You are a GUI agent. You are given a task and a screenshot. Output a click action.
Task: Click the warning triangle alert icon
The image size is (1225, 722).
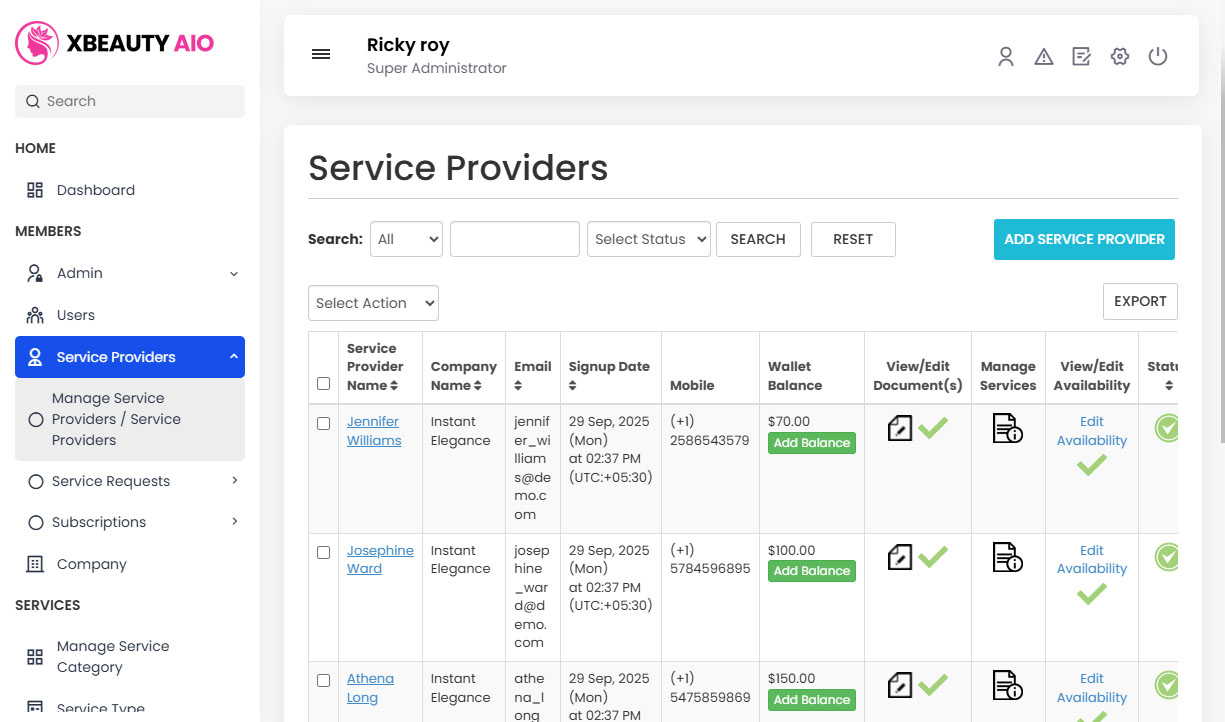[1044, 57]
